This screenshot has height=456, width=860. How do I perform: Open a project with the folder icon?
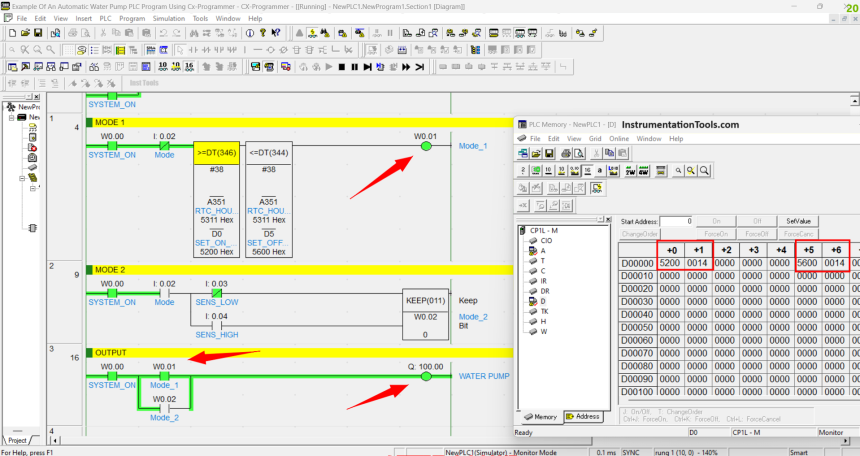pos(25,33)
